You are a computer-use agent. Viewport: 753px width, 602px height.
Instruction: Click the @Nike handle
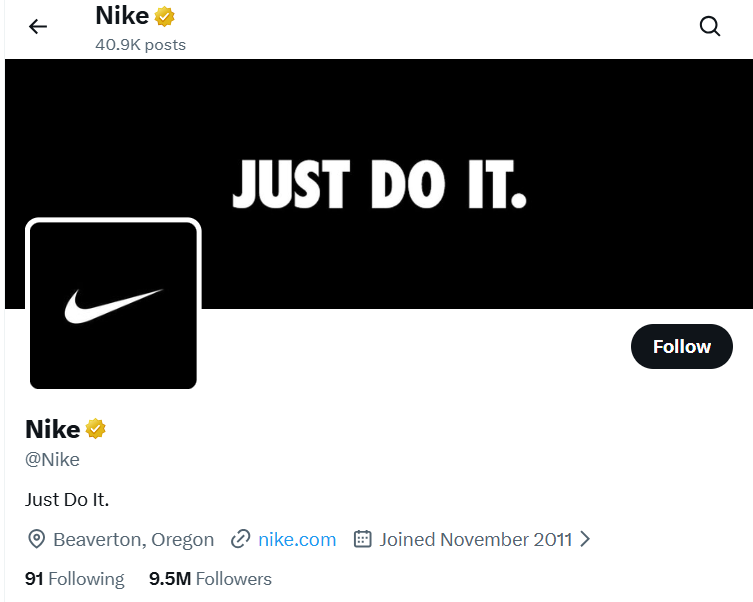click(x=52, y=460)
